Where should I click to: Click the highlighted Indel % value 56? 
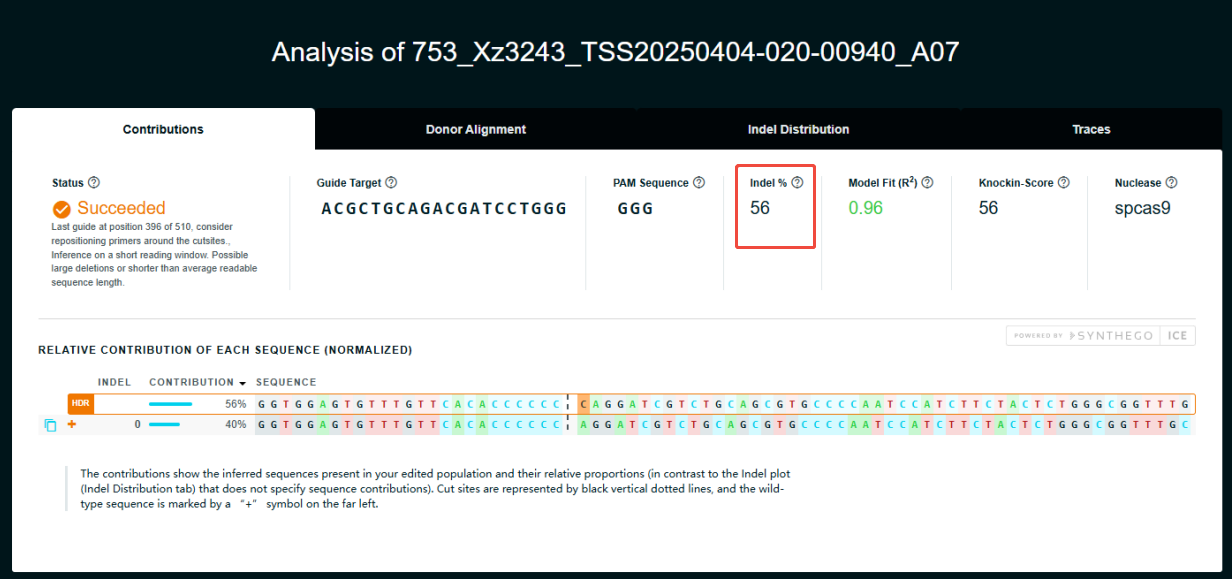point(761,208)
